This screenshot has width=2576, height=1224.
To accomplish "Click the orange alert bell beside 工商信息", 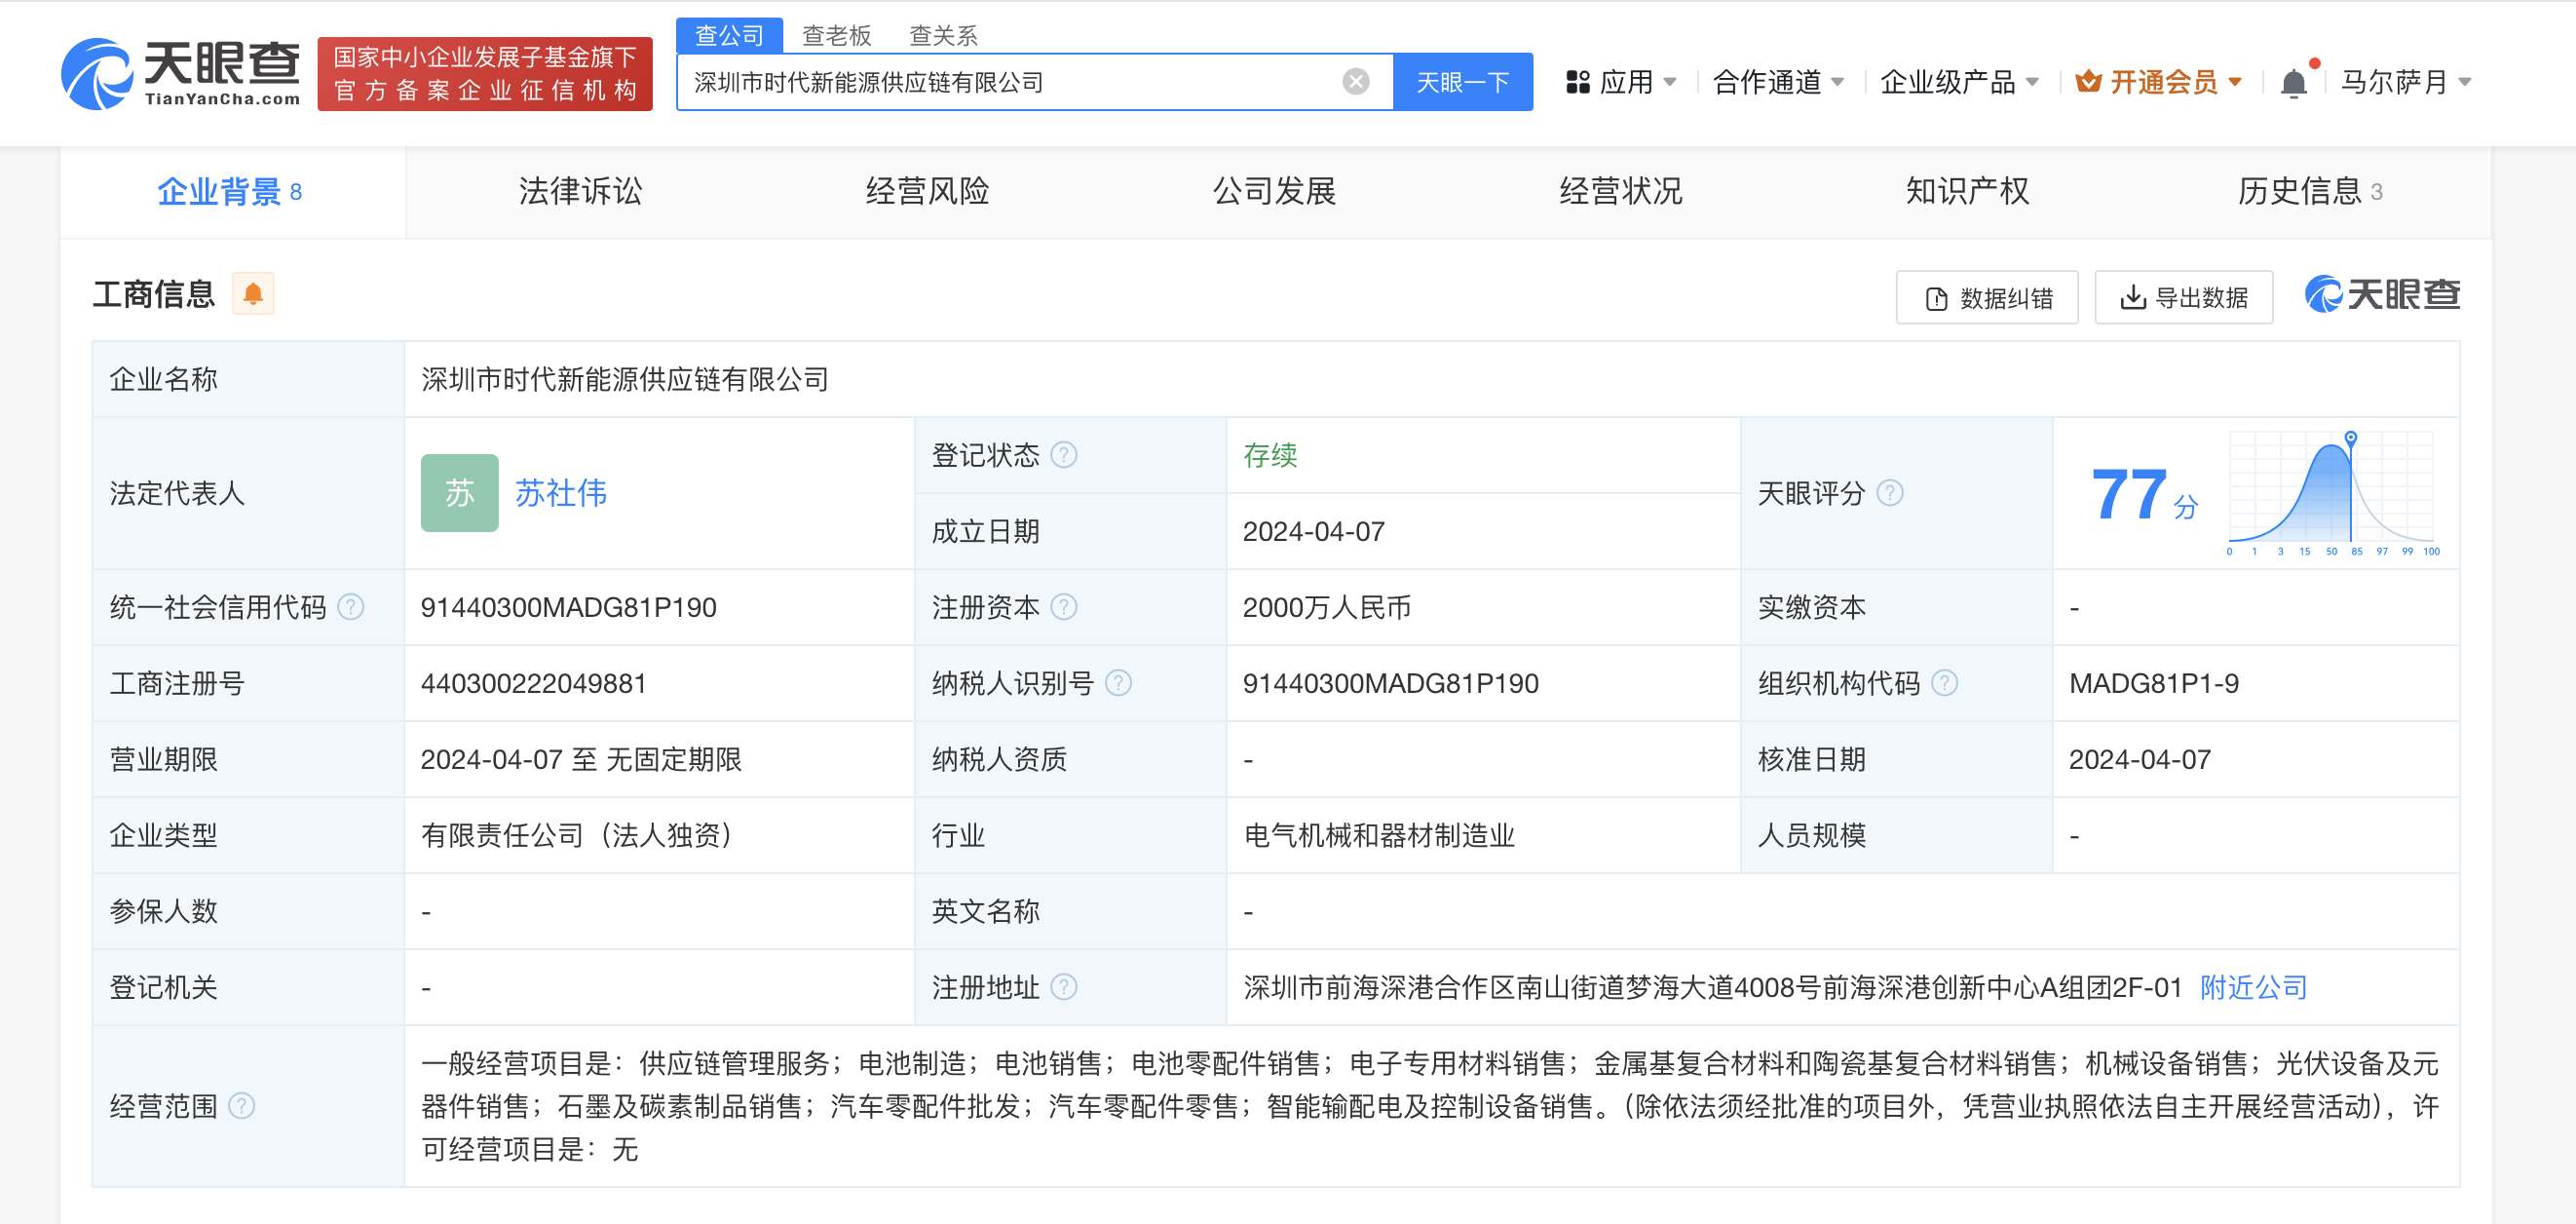I will click(x=253, y=294).
